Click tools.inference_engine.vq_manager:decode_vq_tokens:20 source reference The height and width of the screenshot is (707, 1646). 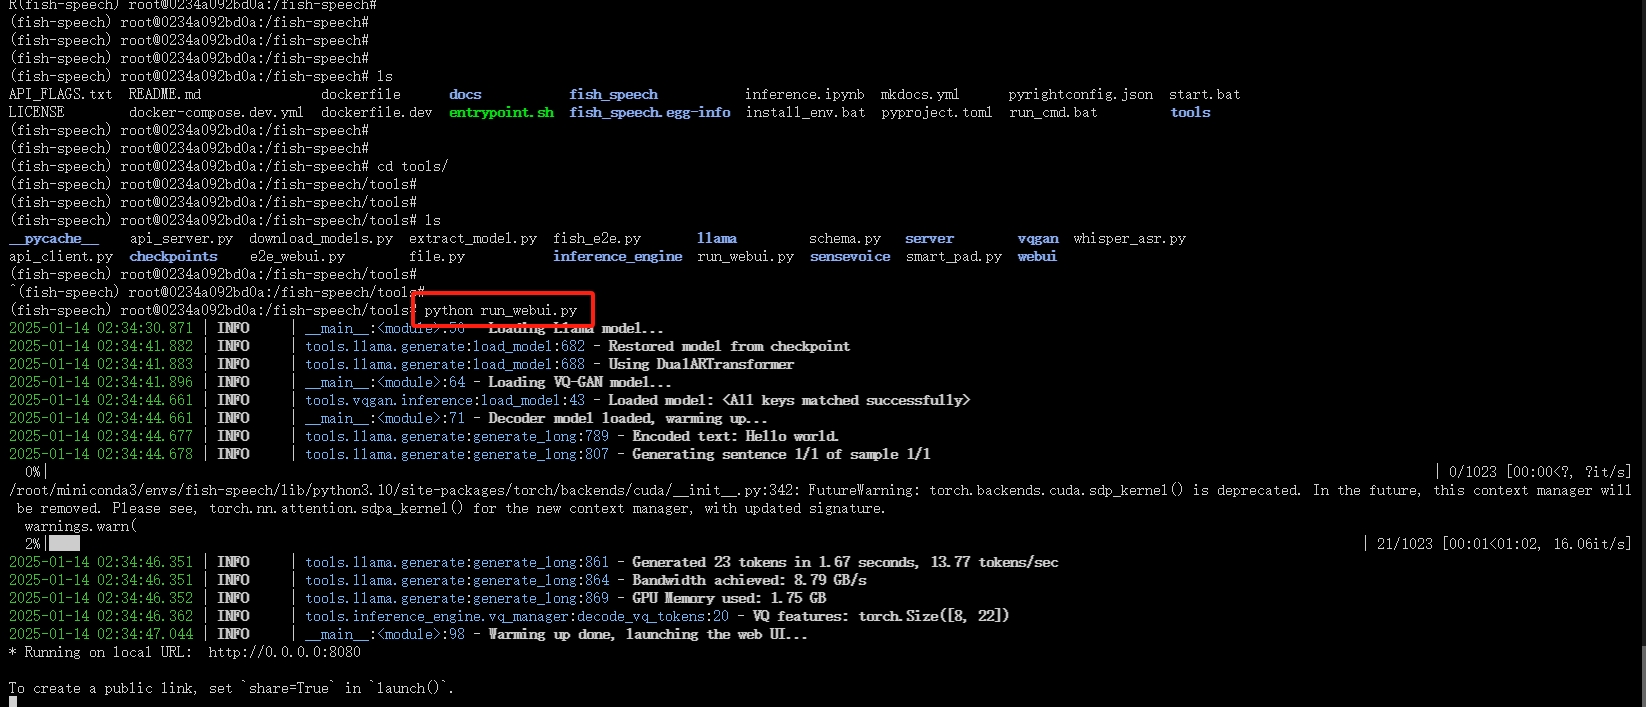[x=517, y=616]
